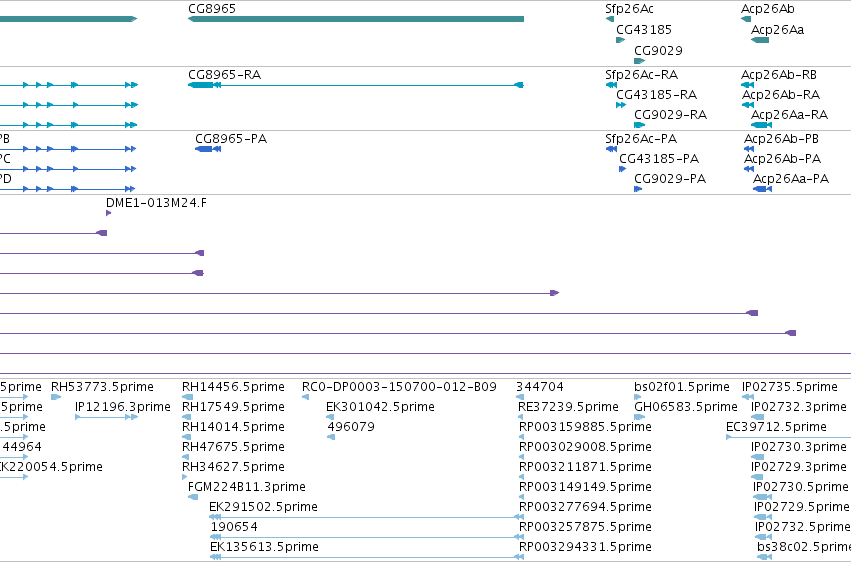851x562 pixels.
Task: Select the EK291502.5prime EST label
Action: coord(263,507)
